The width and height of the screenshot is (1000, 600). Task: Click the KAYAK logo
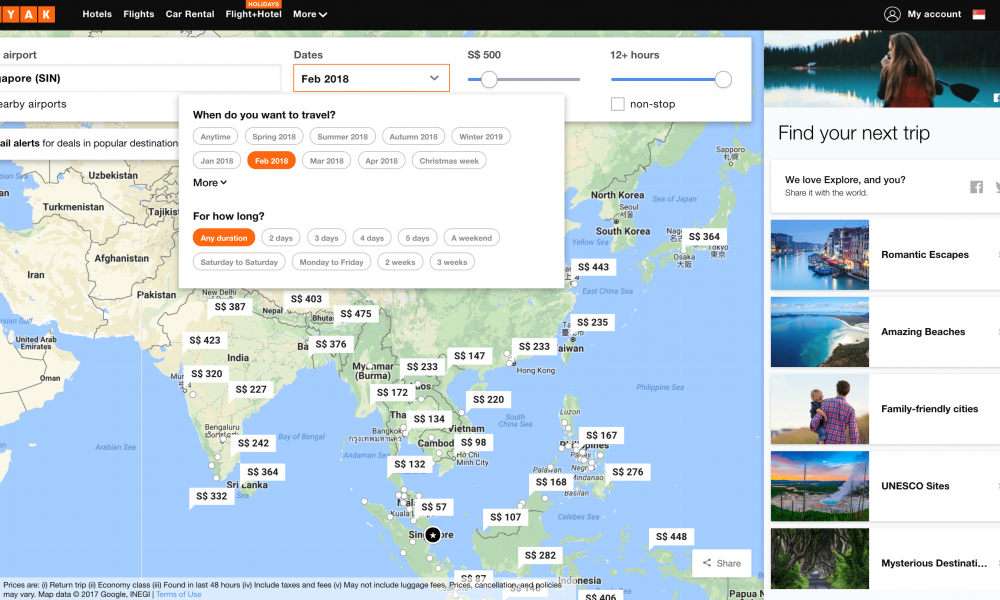click(x=27, y=14)
